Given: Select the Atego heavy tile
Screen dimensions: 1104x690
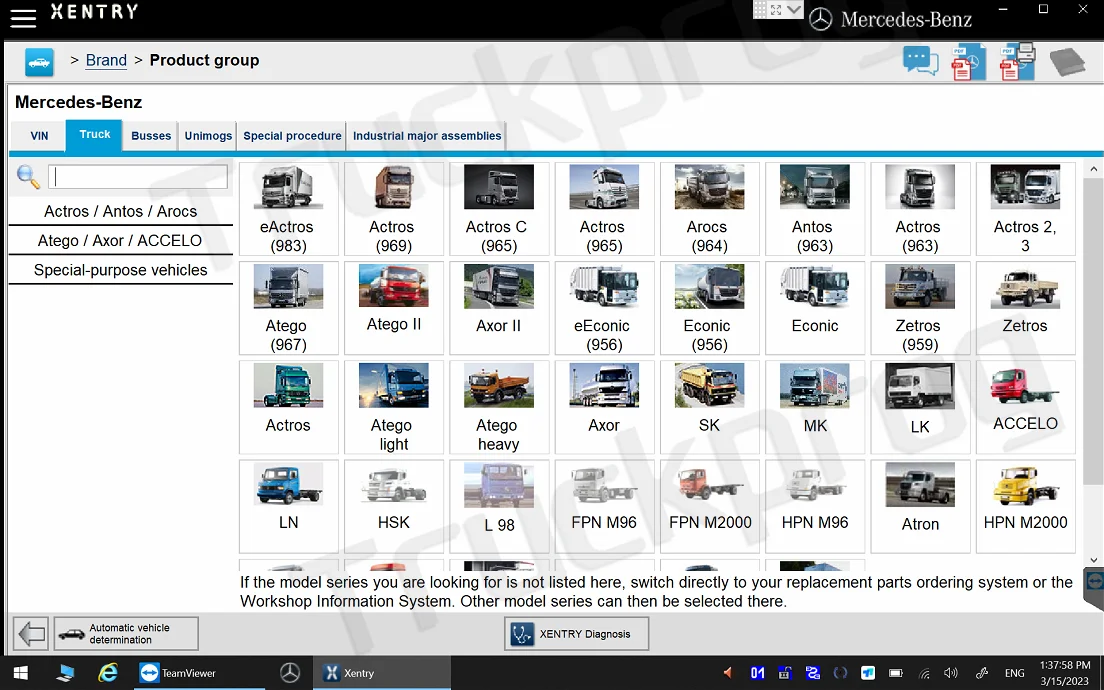Looking at the screenshot, I should pyautogui.click(x=499, y=407).
